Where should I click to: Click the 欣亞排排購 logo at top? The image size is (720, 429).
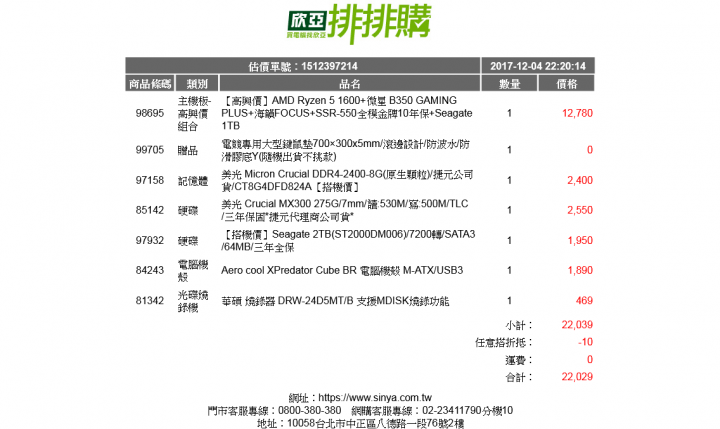coord(359,23)
